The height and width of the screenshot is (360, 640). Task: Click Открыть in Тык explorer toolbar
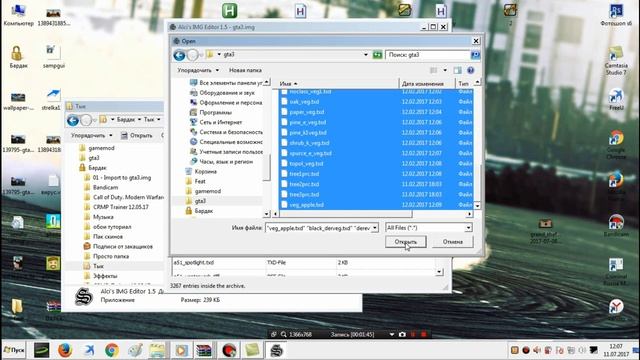click(137, 136)
